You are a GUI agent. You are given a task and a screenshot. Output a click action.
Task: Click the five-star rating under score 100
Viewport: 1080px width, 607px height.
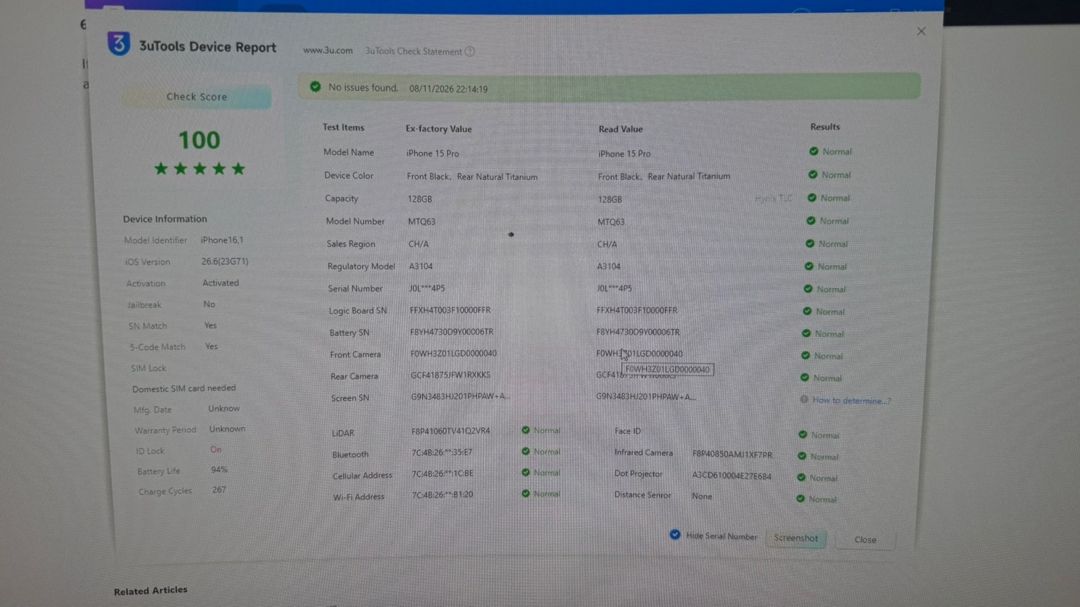click(x=200, y=169)
